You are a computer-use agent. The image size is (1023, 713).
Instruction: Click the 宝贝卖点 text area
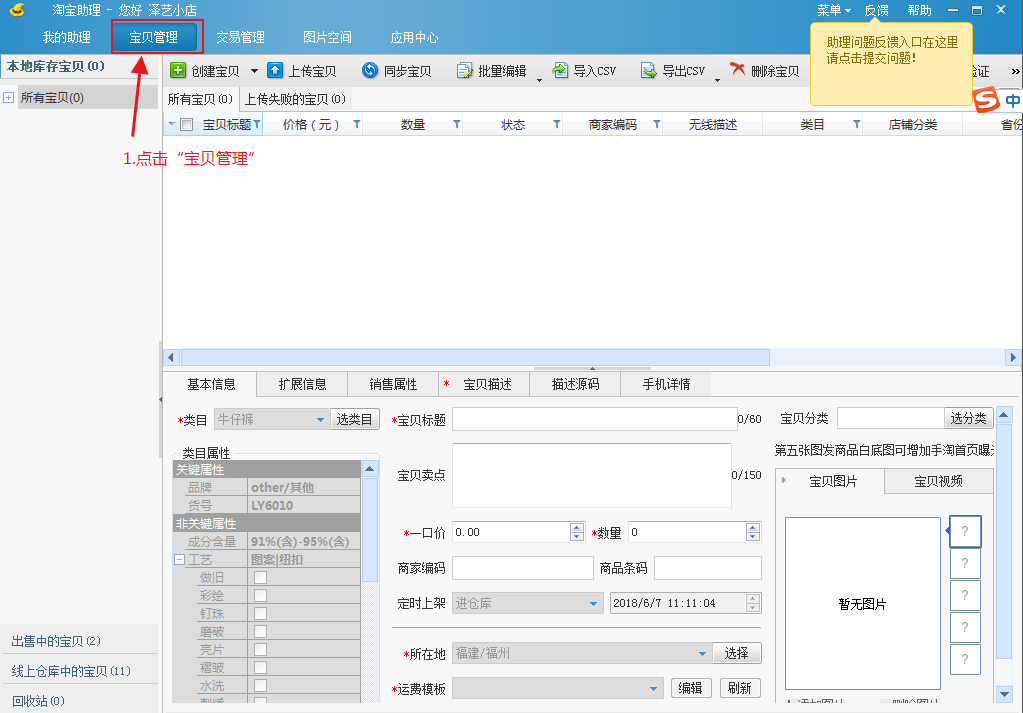point(592,475)
